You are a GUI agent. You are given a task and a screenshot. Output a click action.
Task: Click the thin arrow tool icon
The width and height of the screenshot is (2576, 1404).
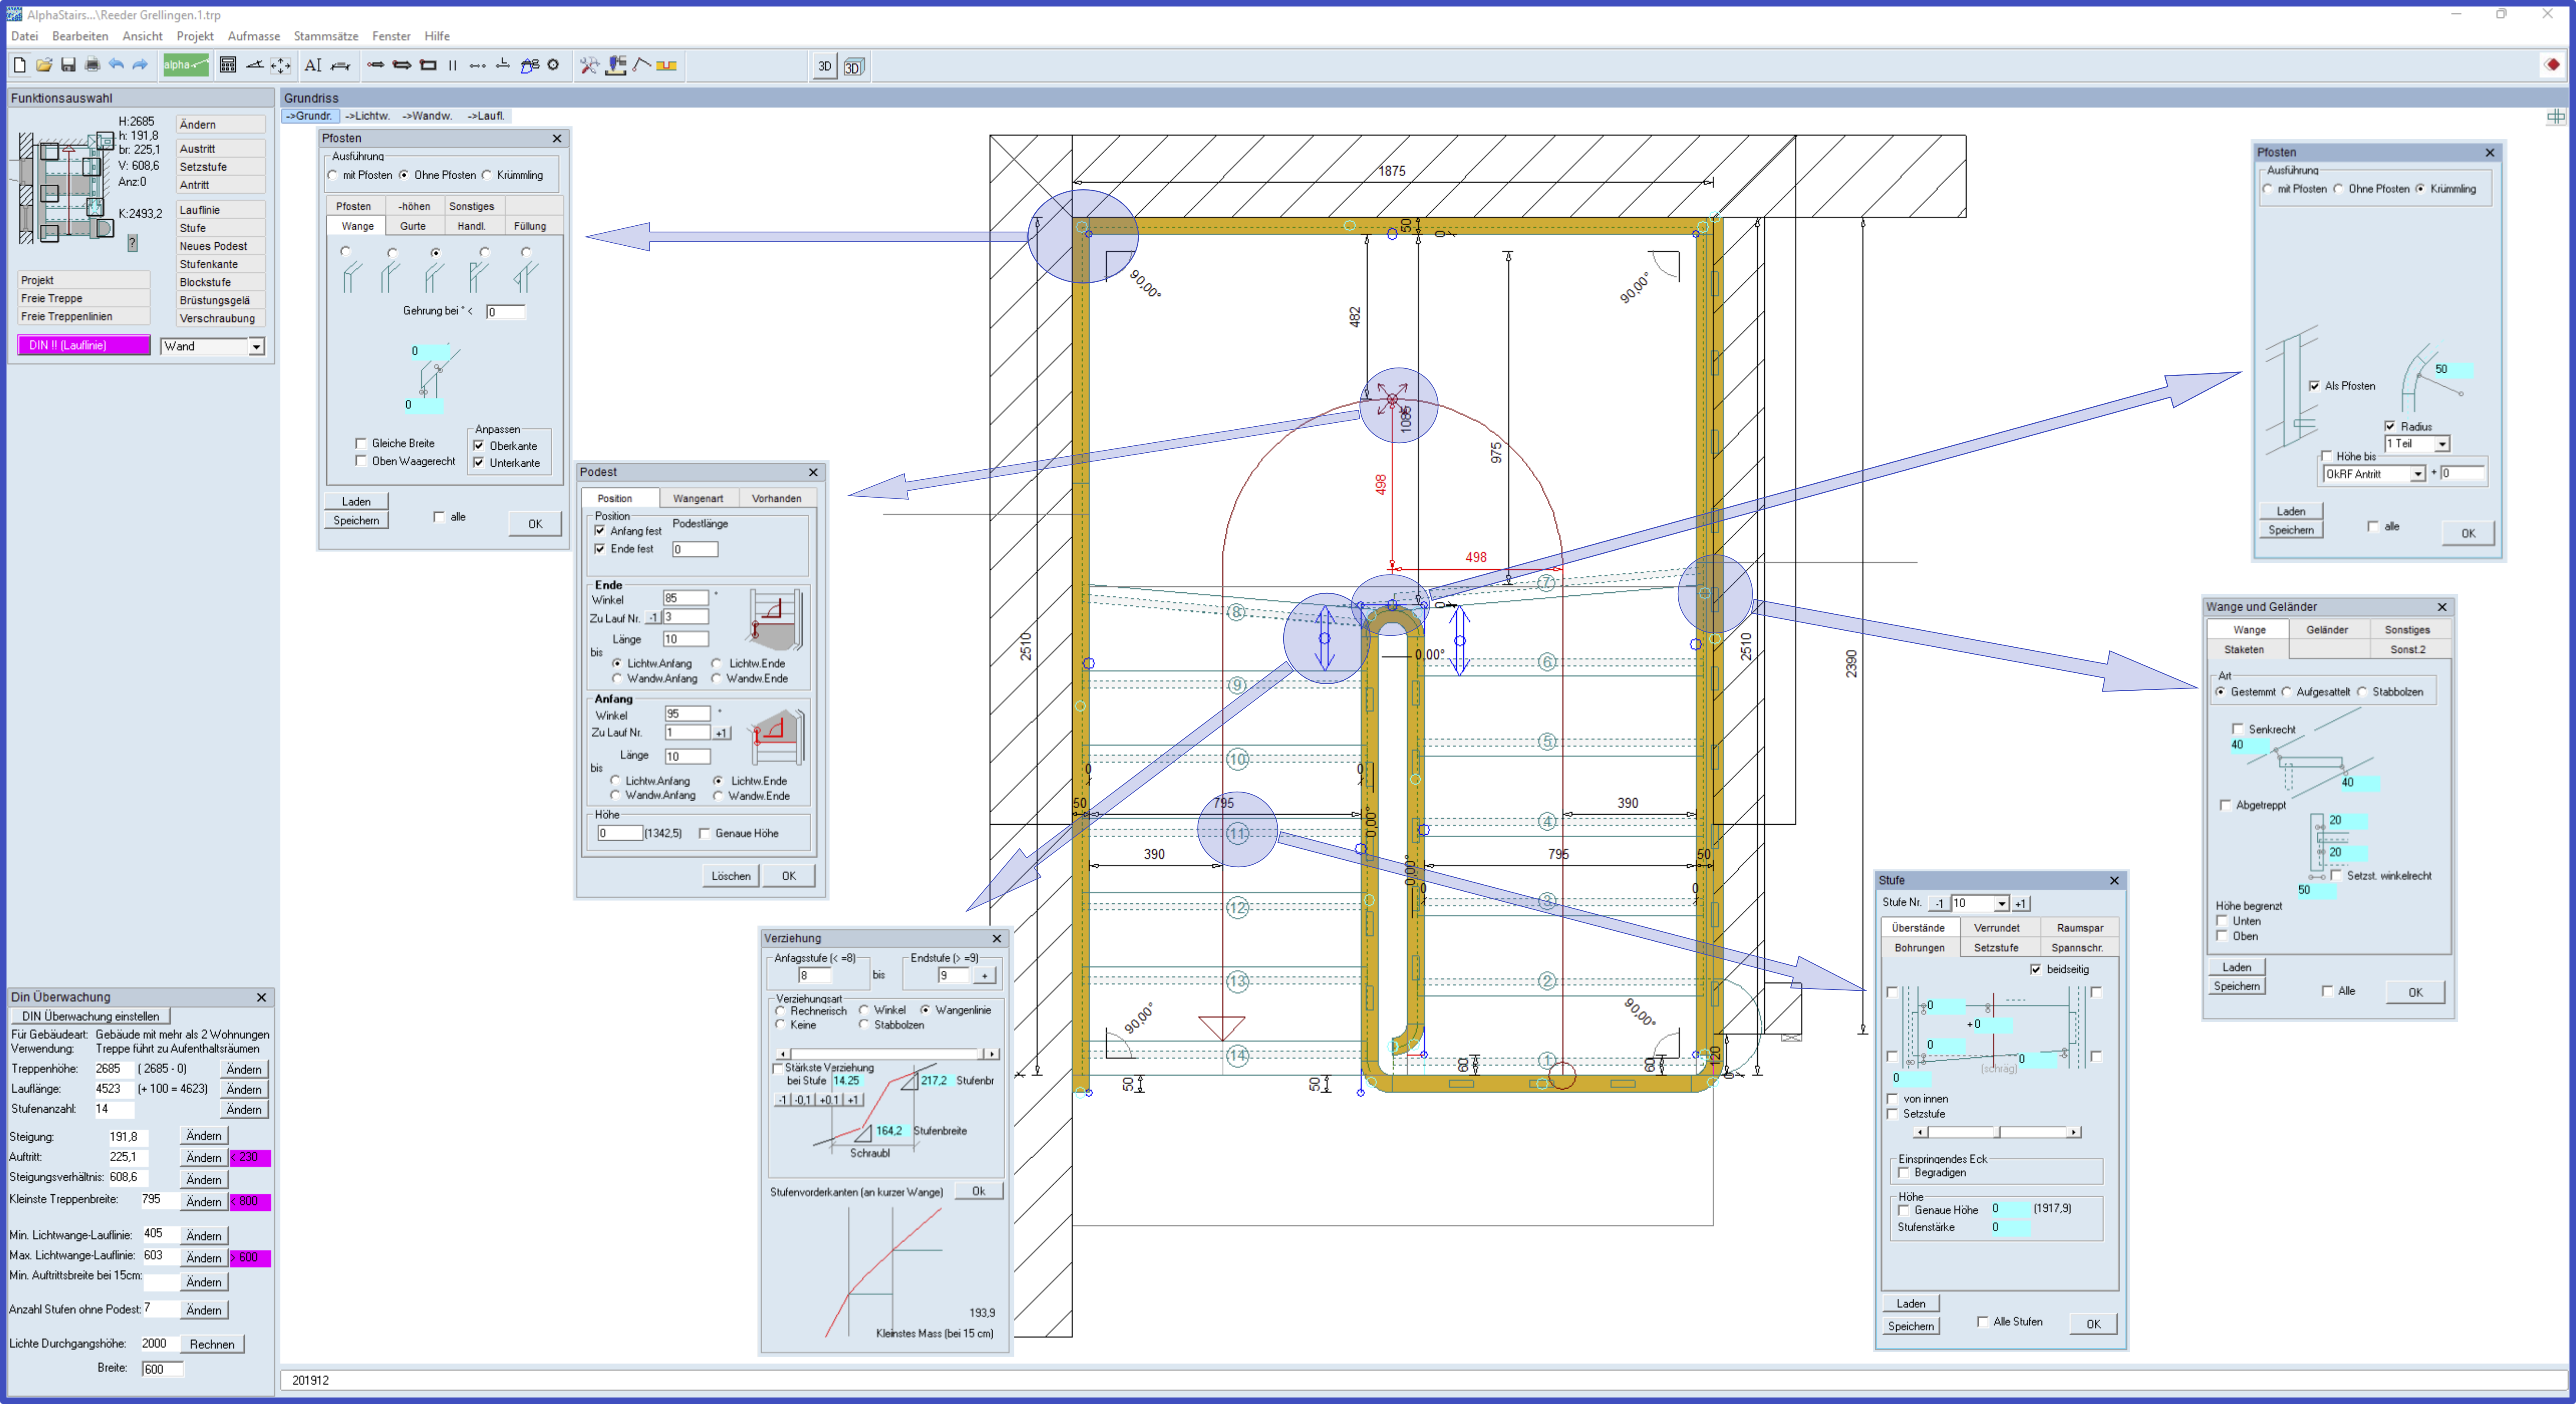[x=376, y=65]
